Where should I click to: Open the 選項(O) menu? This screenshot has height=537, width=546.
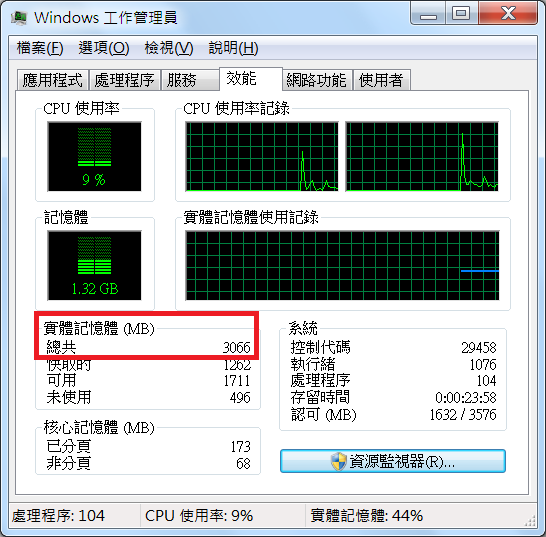[x=104, y=48]
